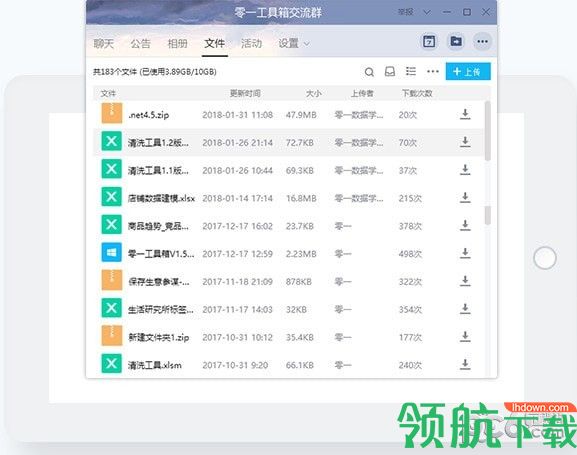Switch to the 活动 tab
This screenshot has width=577, height=455.
(251, 44)
